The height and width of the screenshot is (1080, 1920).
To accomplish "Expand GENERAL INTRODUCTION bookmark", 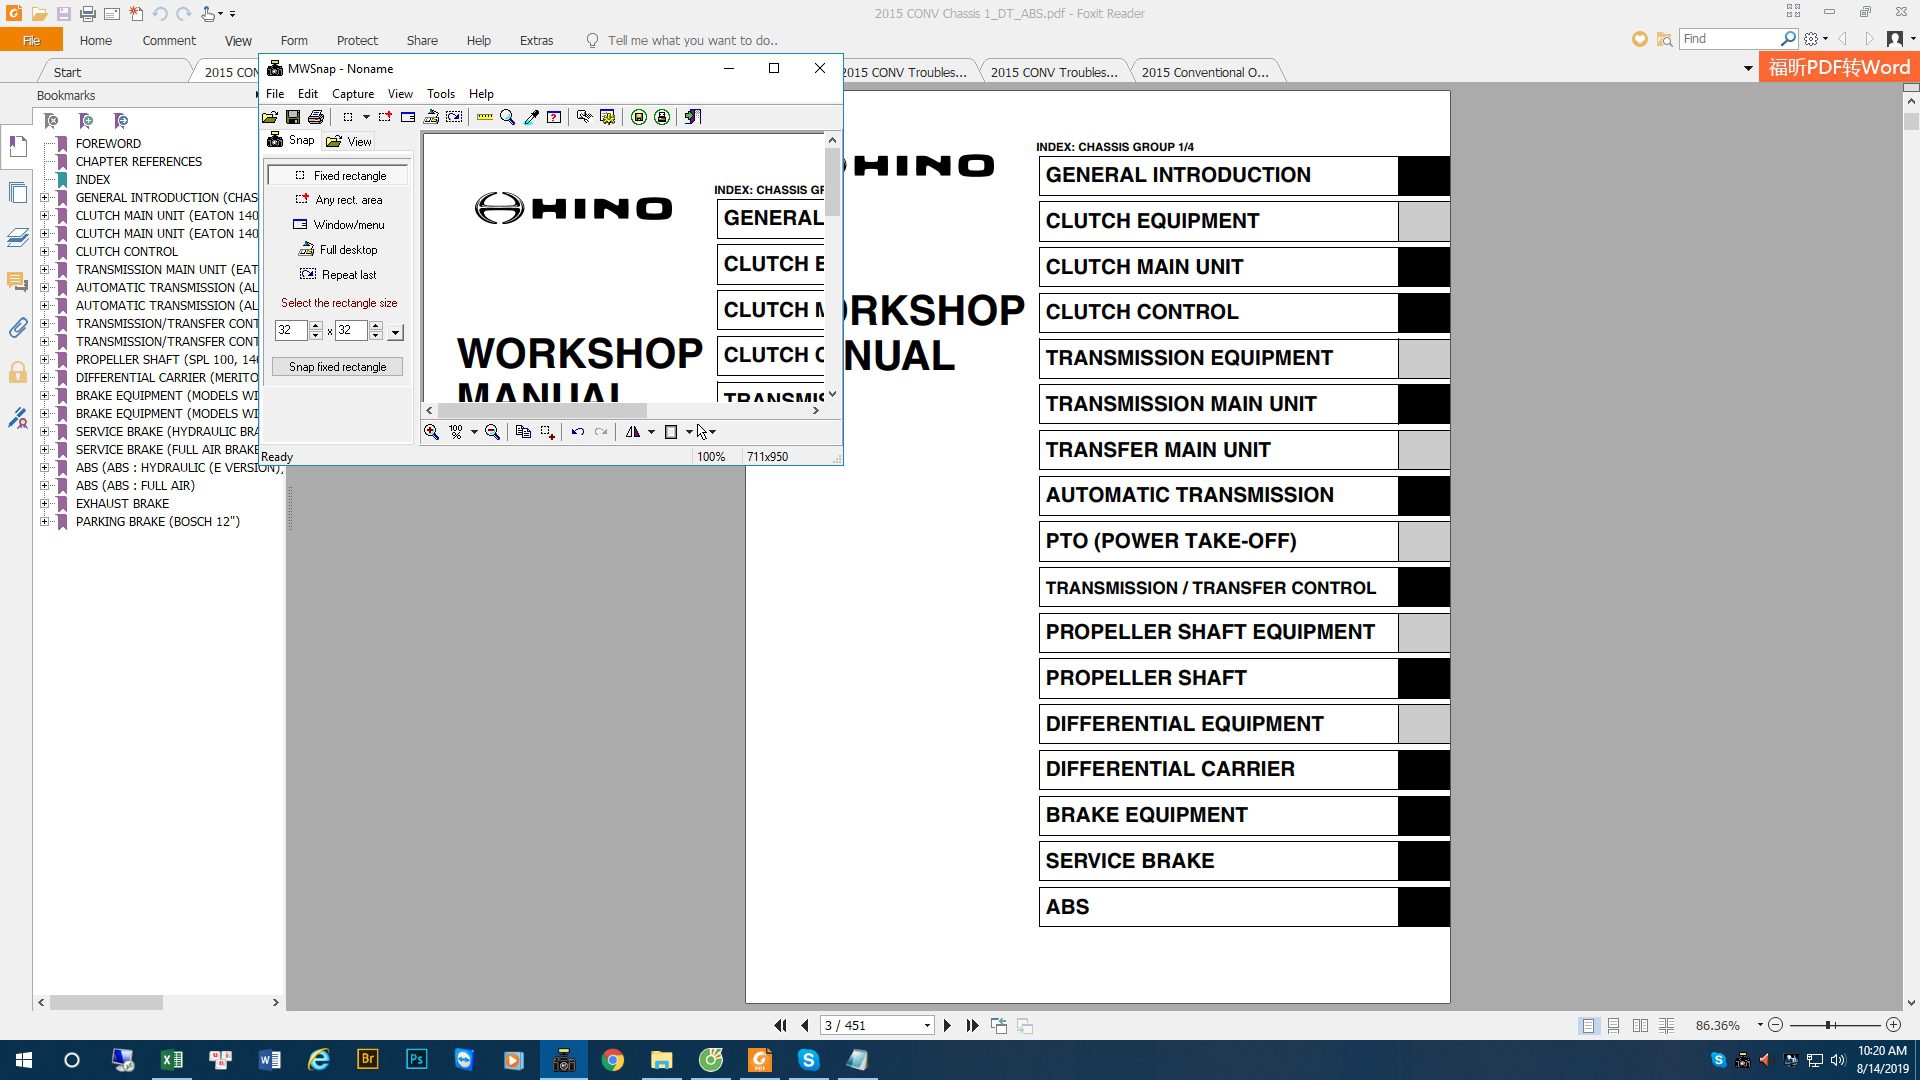I will coord(44,198).
